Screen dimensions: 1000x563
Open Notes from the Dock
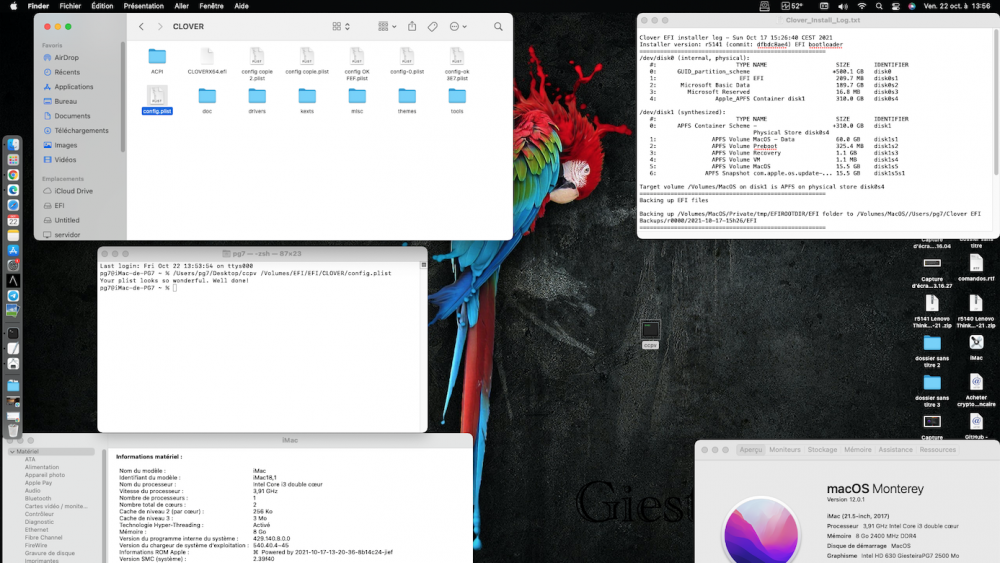tap(13, 235)
